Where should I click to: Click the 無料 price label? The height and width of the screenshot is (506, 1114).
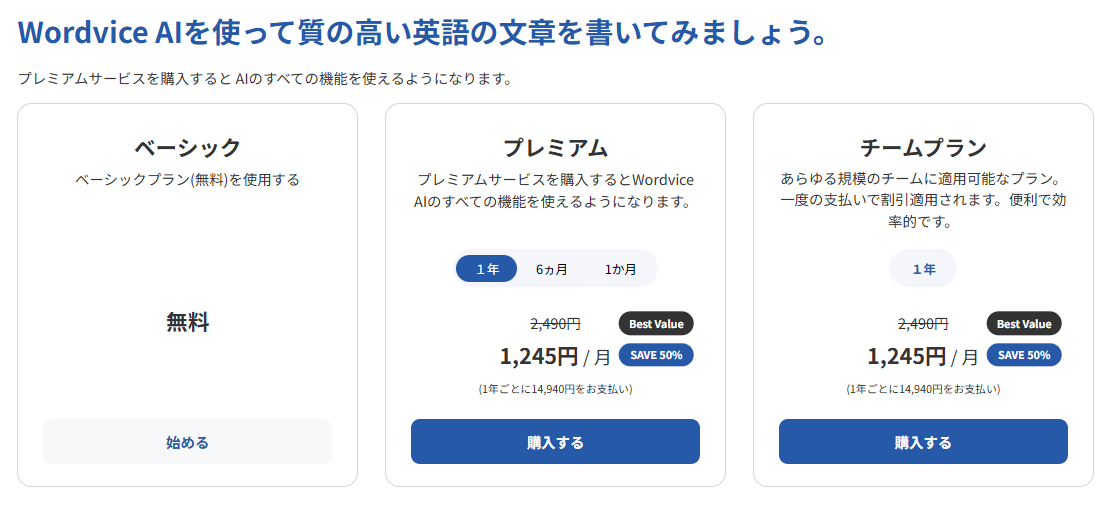tap(187, 323)
